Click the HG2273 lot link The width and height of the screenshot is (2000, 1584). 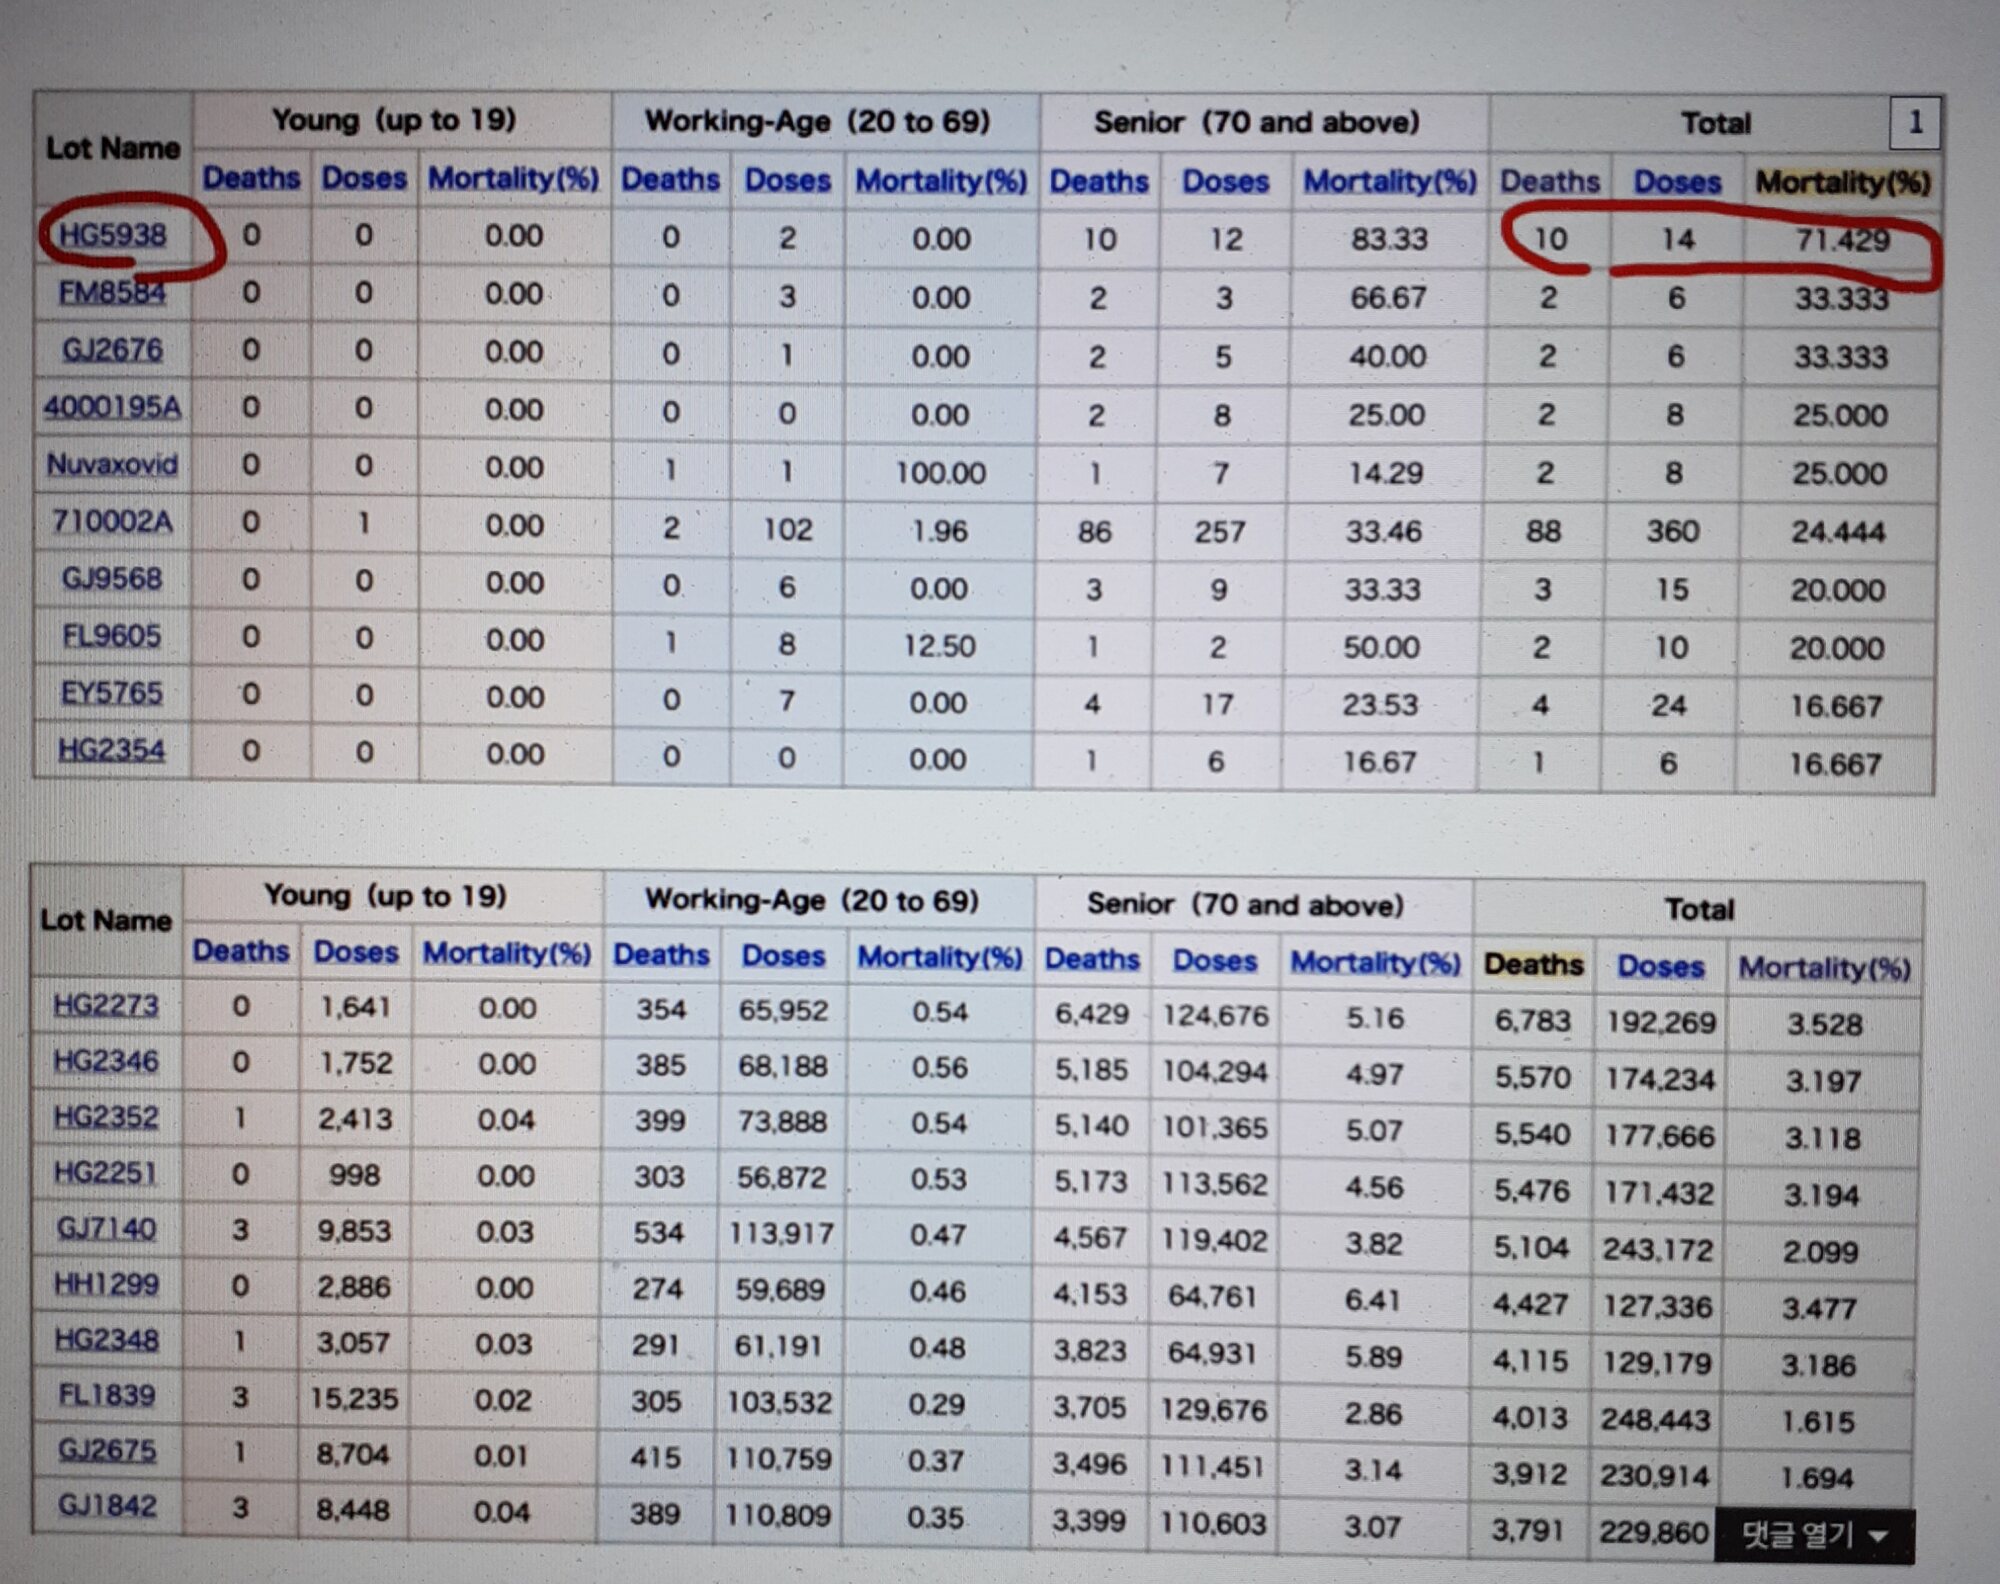(106, 1005)
